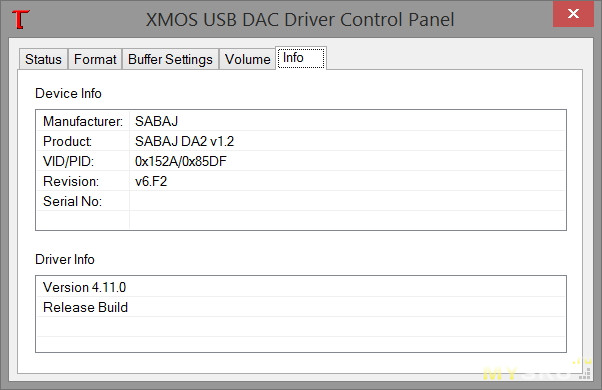
Task: Select the empty Serial No value cell
Action: tap(347, 201)
